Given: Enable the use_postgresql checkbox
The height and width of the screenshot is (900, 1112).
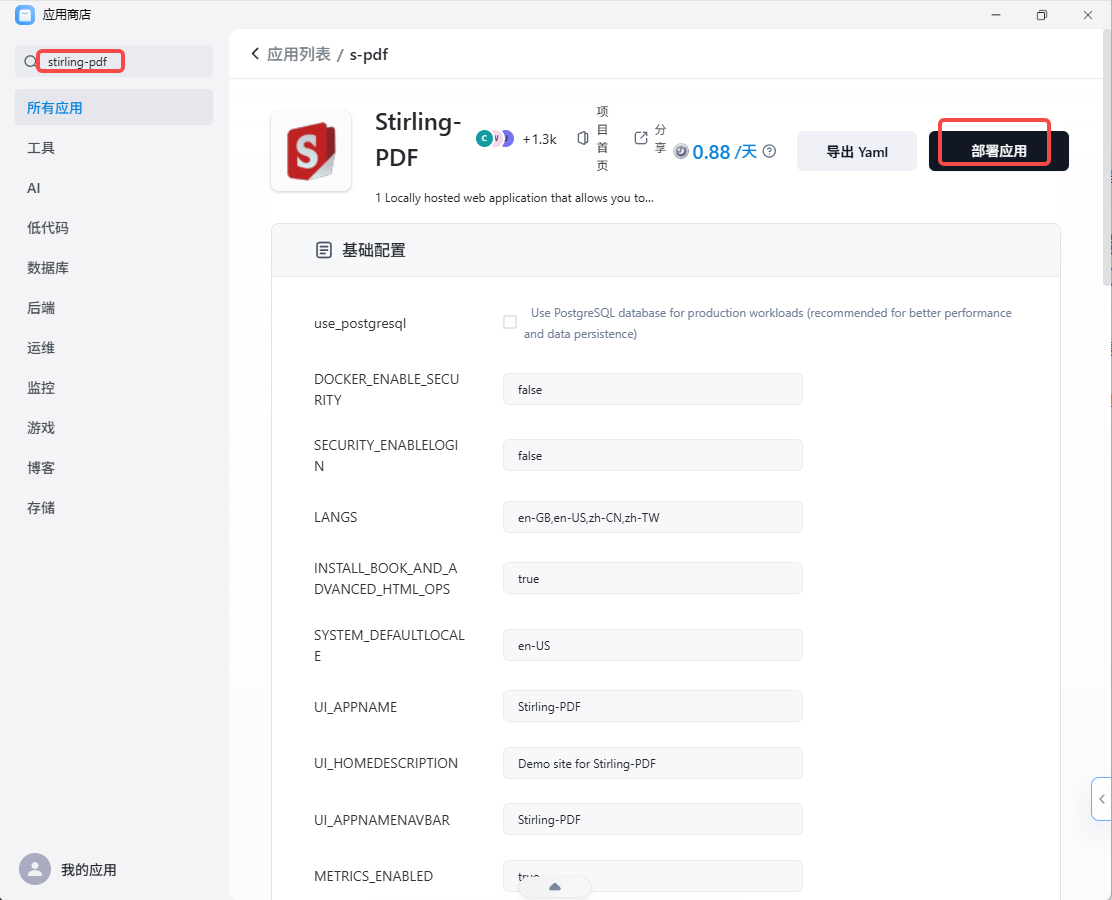Looking at the screenshot, I should [510, 322].
